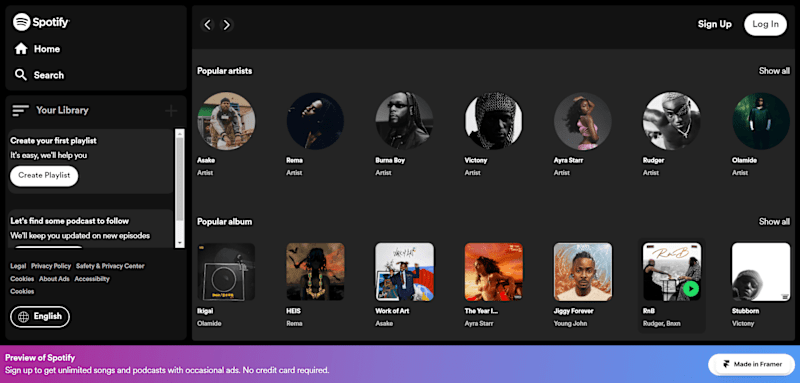This screenshot has height=383, width=800.
Task: Open Rudger artist photo
Action: (x=671, y=121)
